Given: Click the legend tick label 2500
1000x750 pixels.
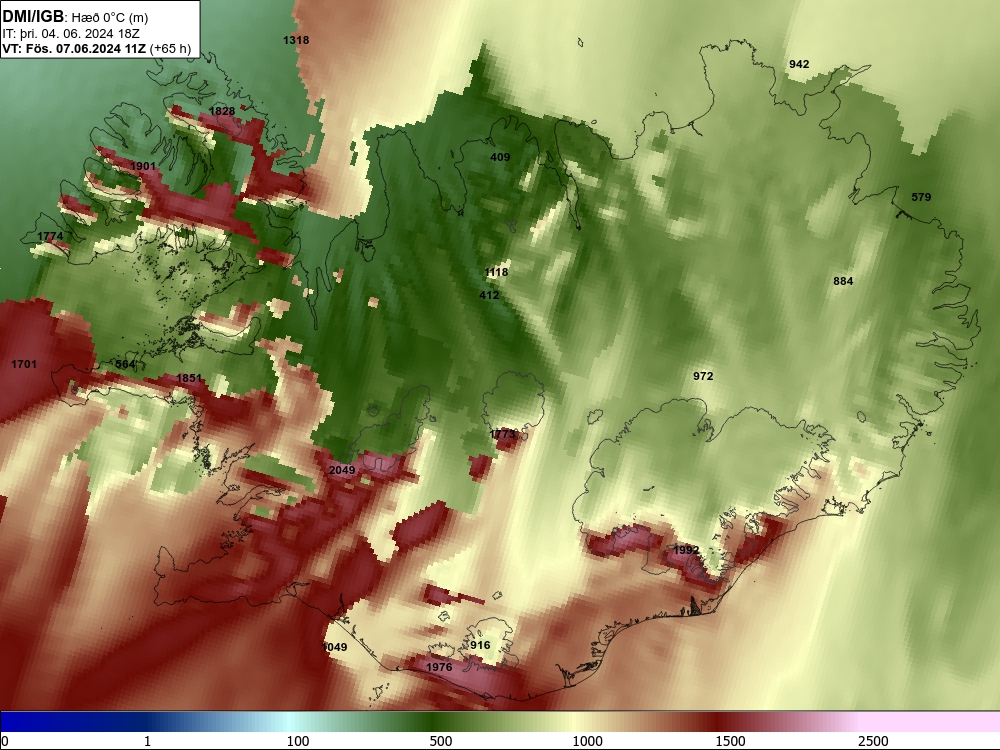Looking at the screenshot, I should point(873,741).
